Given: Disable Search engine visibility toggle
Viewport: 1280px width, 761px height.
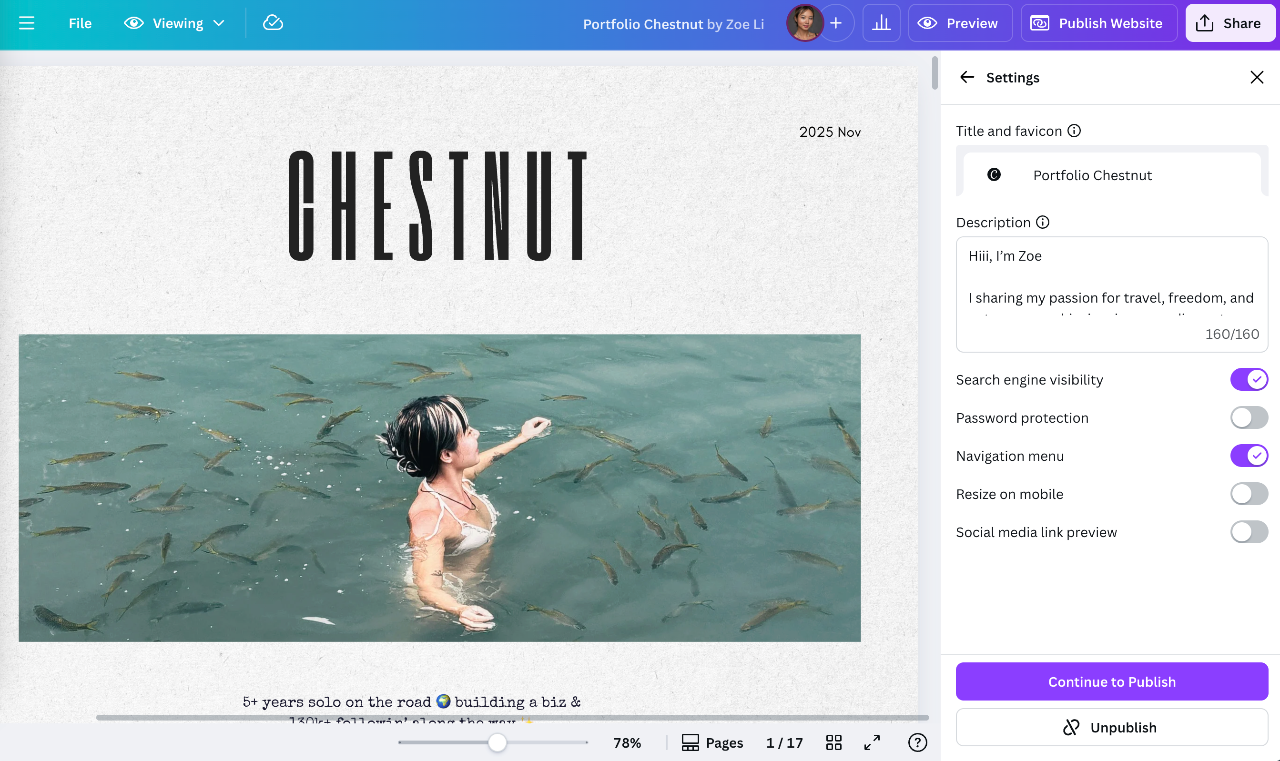Looking at the screenshot, I should pyautogui.click(x=1249, y=380).
